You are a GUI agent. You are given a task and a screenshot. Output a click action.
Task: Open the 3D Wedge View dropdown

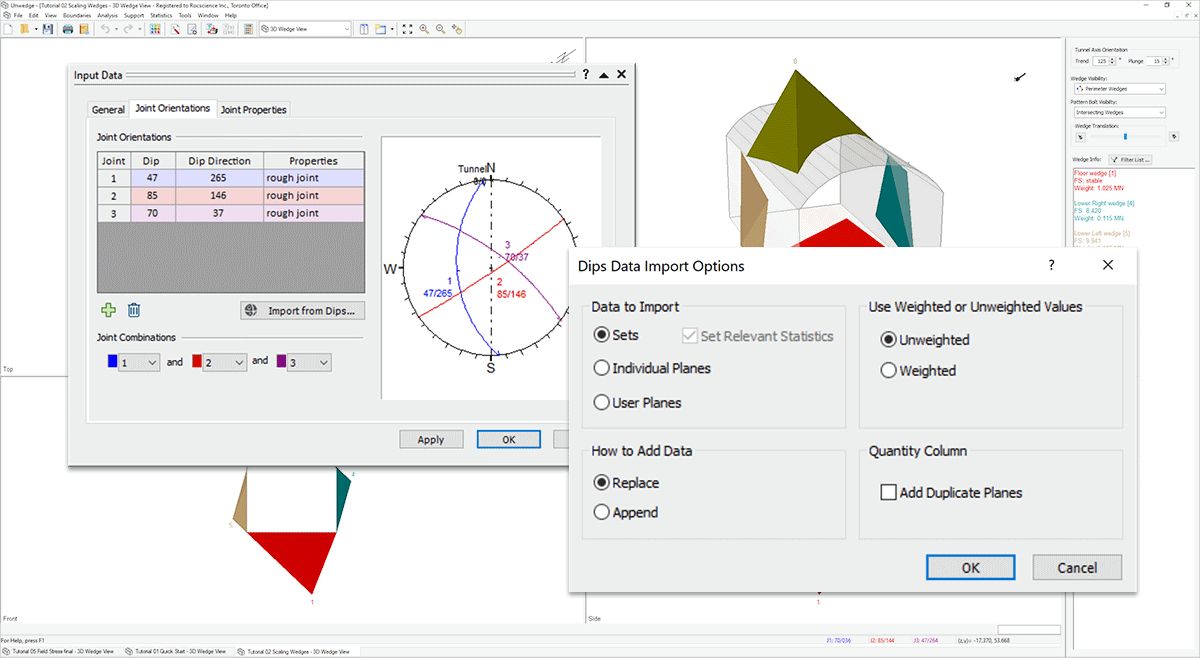click(x=304, y=29)
